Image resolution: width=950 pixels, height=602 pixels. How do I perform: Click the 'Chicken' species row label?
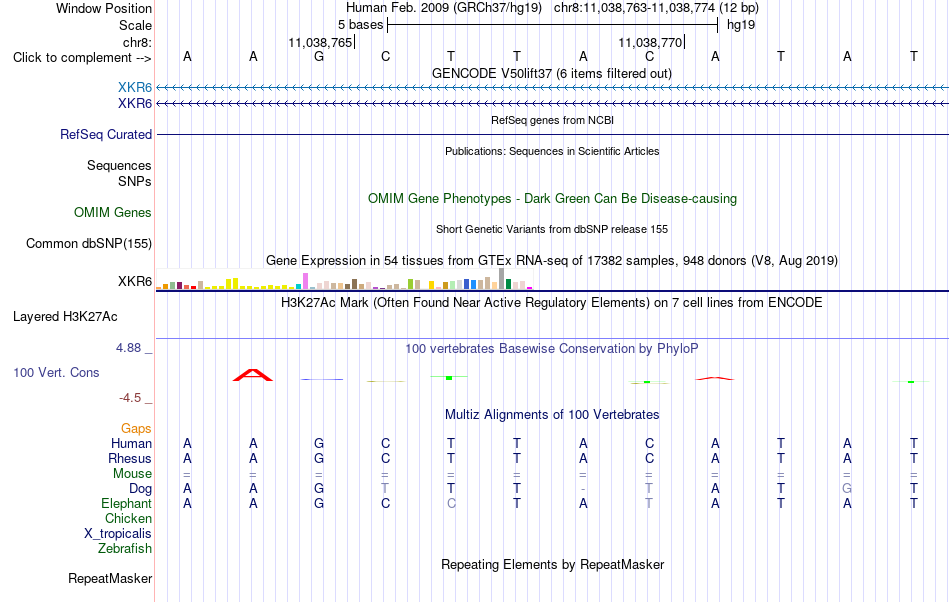[x=128, y=518]
